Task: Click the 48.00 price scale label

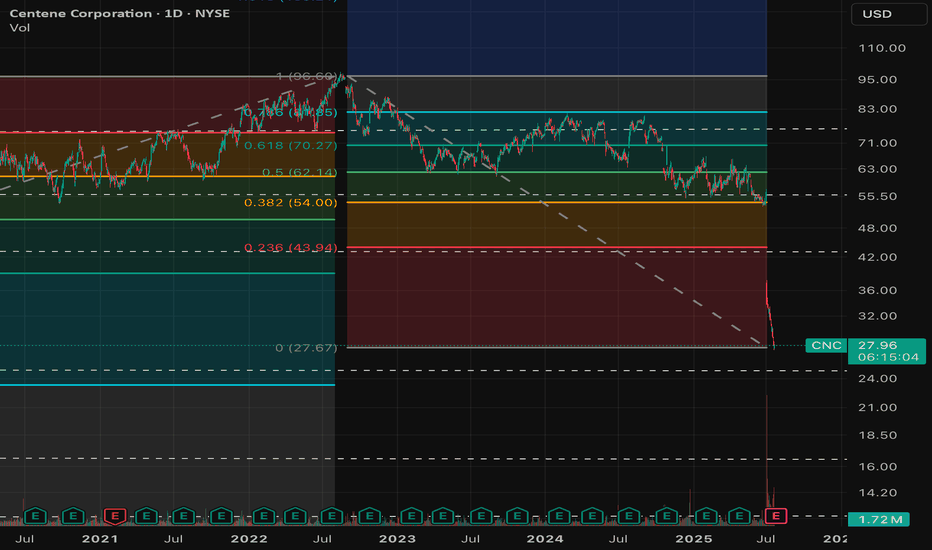Action: coord(877,228)
